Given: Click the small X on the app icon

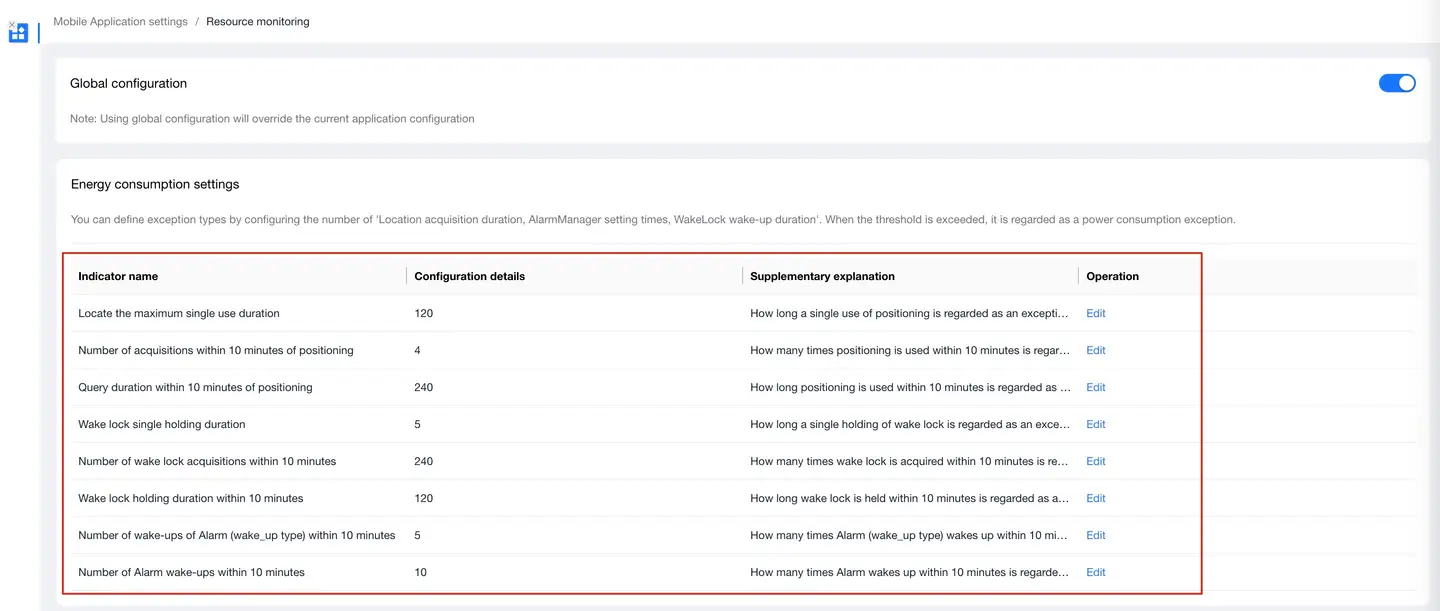Looking at the screenshot, I should click(11, 23).
